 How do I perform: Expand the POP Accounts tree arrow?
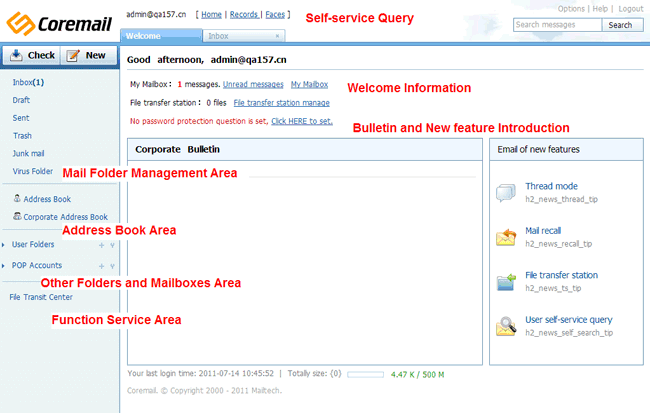pos(5,266)
